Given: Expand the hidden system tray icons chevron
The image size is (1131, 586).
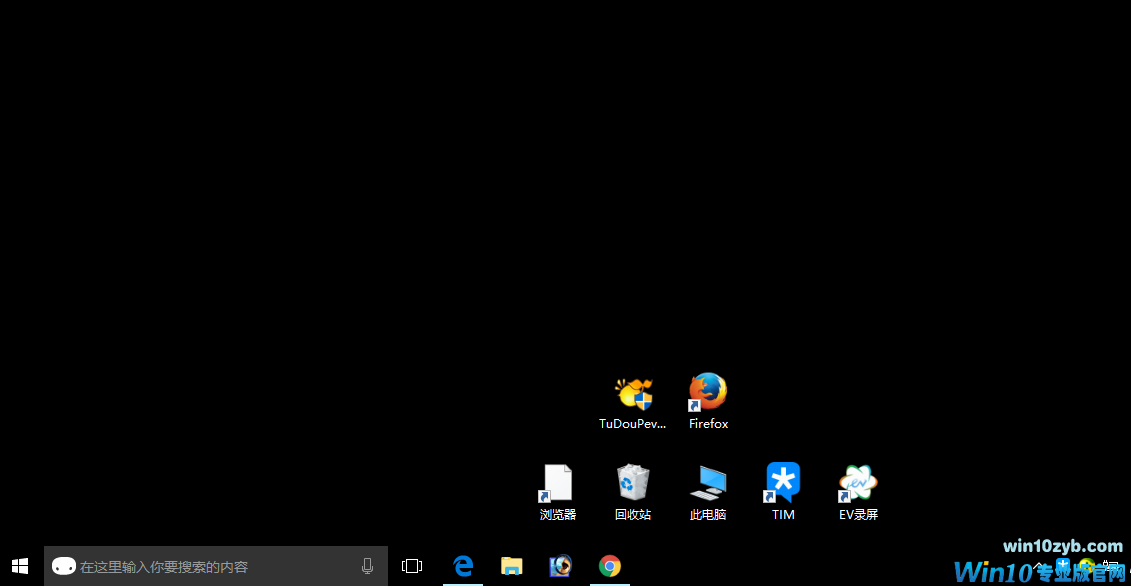Looking at the screenshot, I should pyautogui.click(x=1040, y=566).
